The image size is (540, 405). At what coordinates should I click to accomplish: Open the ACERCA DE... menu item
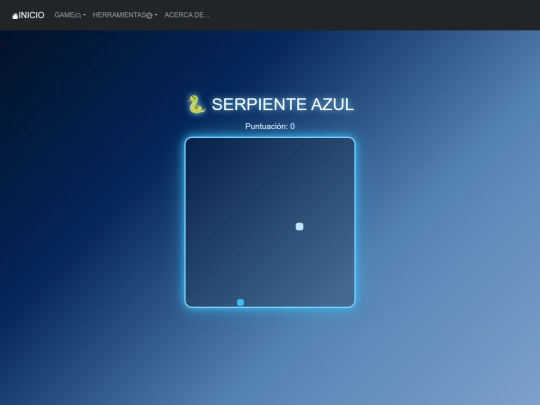[187, 15]
